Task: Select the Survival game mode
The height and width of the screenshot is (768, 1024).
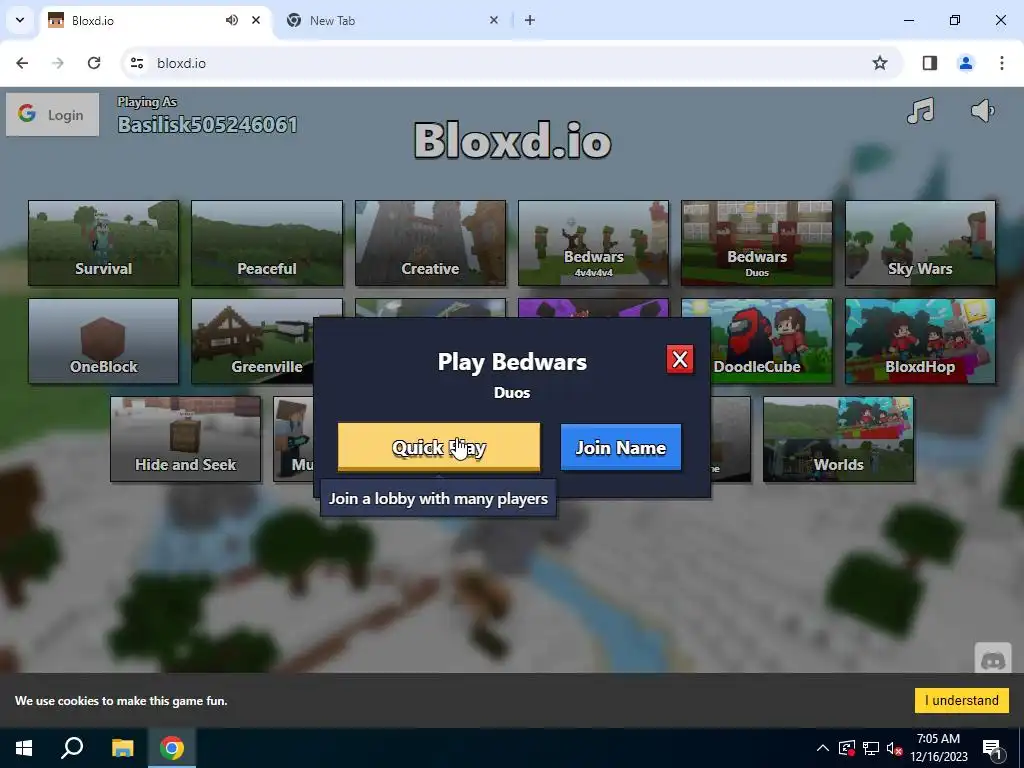Action: [x=103, y=243]
